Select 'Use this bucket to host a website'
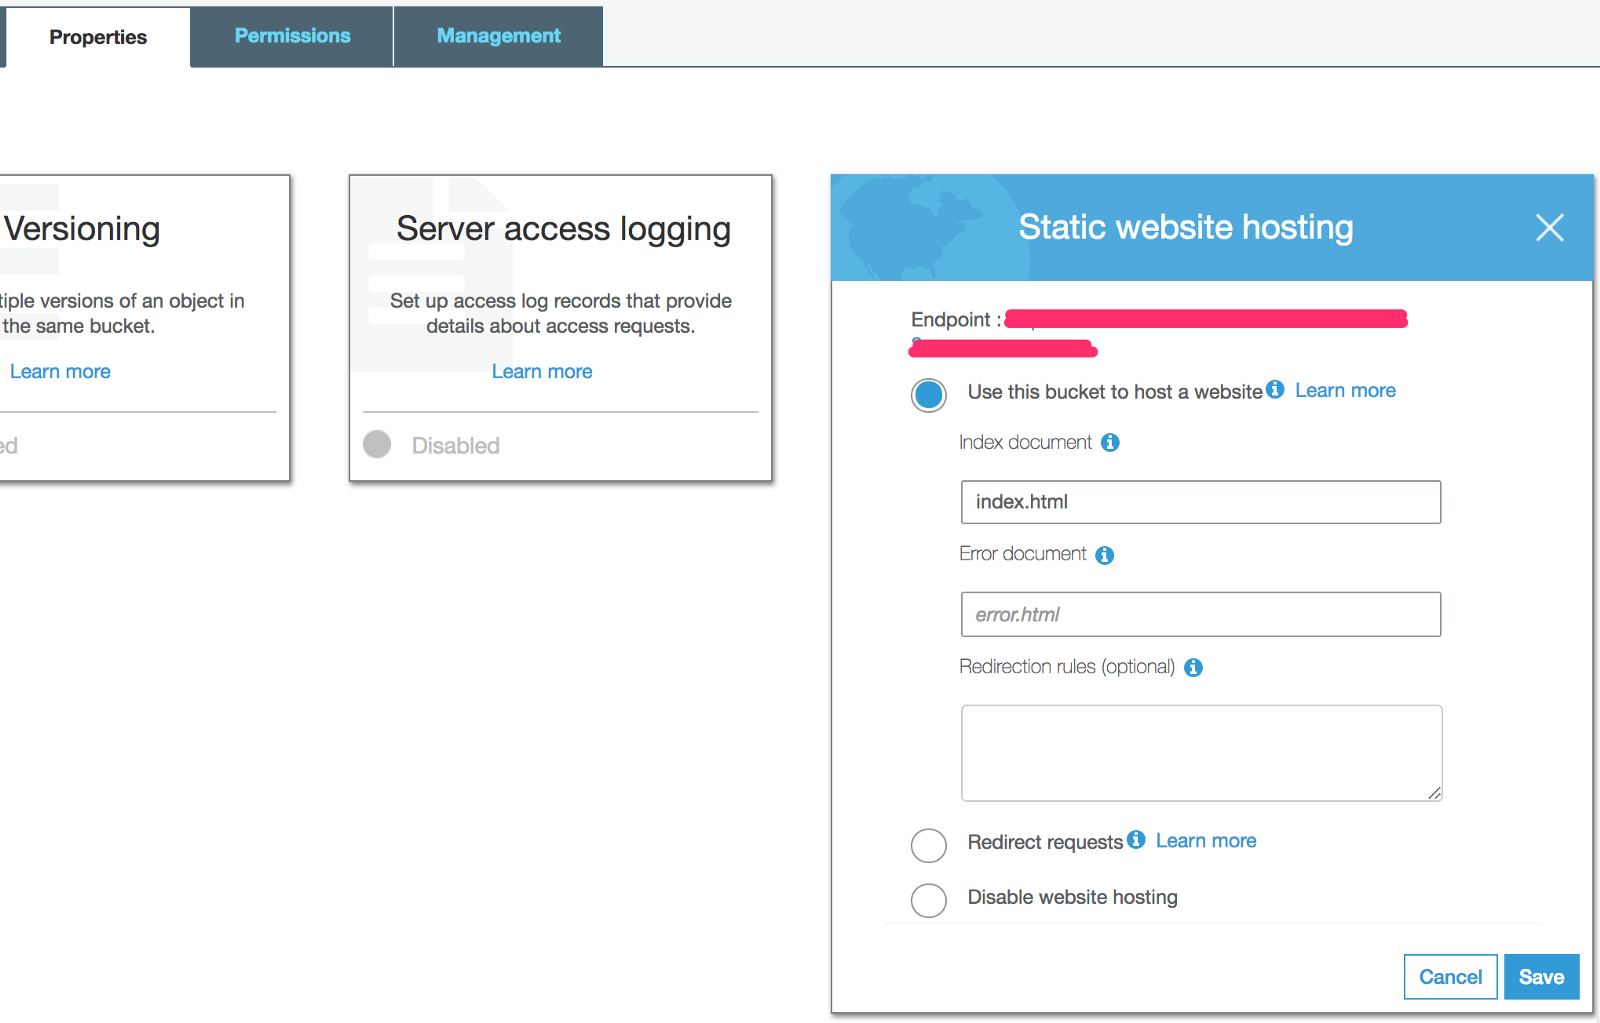This screenshot has height=1023, width=1600. [x=929, y=394]
